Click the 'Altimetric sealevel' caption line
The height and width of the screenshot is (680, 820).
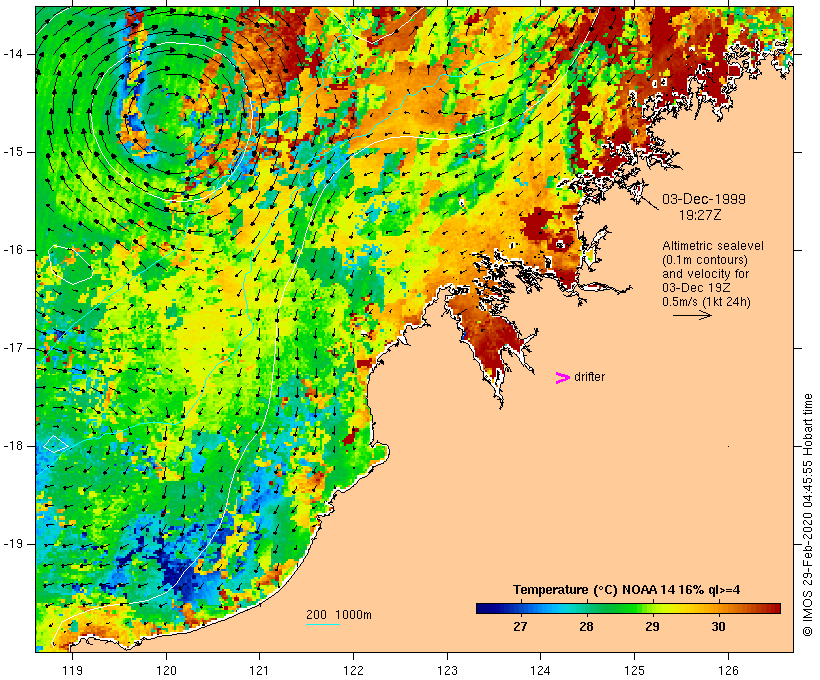click(x=713, y=246)
